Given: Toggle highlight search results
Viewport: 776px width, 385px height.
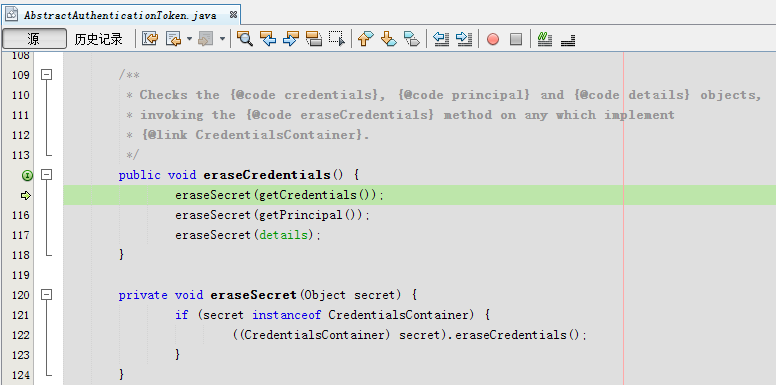Looking at the screenshot, I should (x=314, y=39).
